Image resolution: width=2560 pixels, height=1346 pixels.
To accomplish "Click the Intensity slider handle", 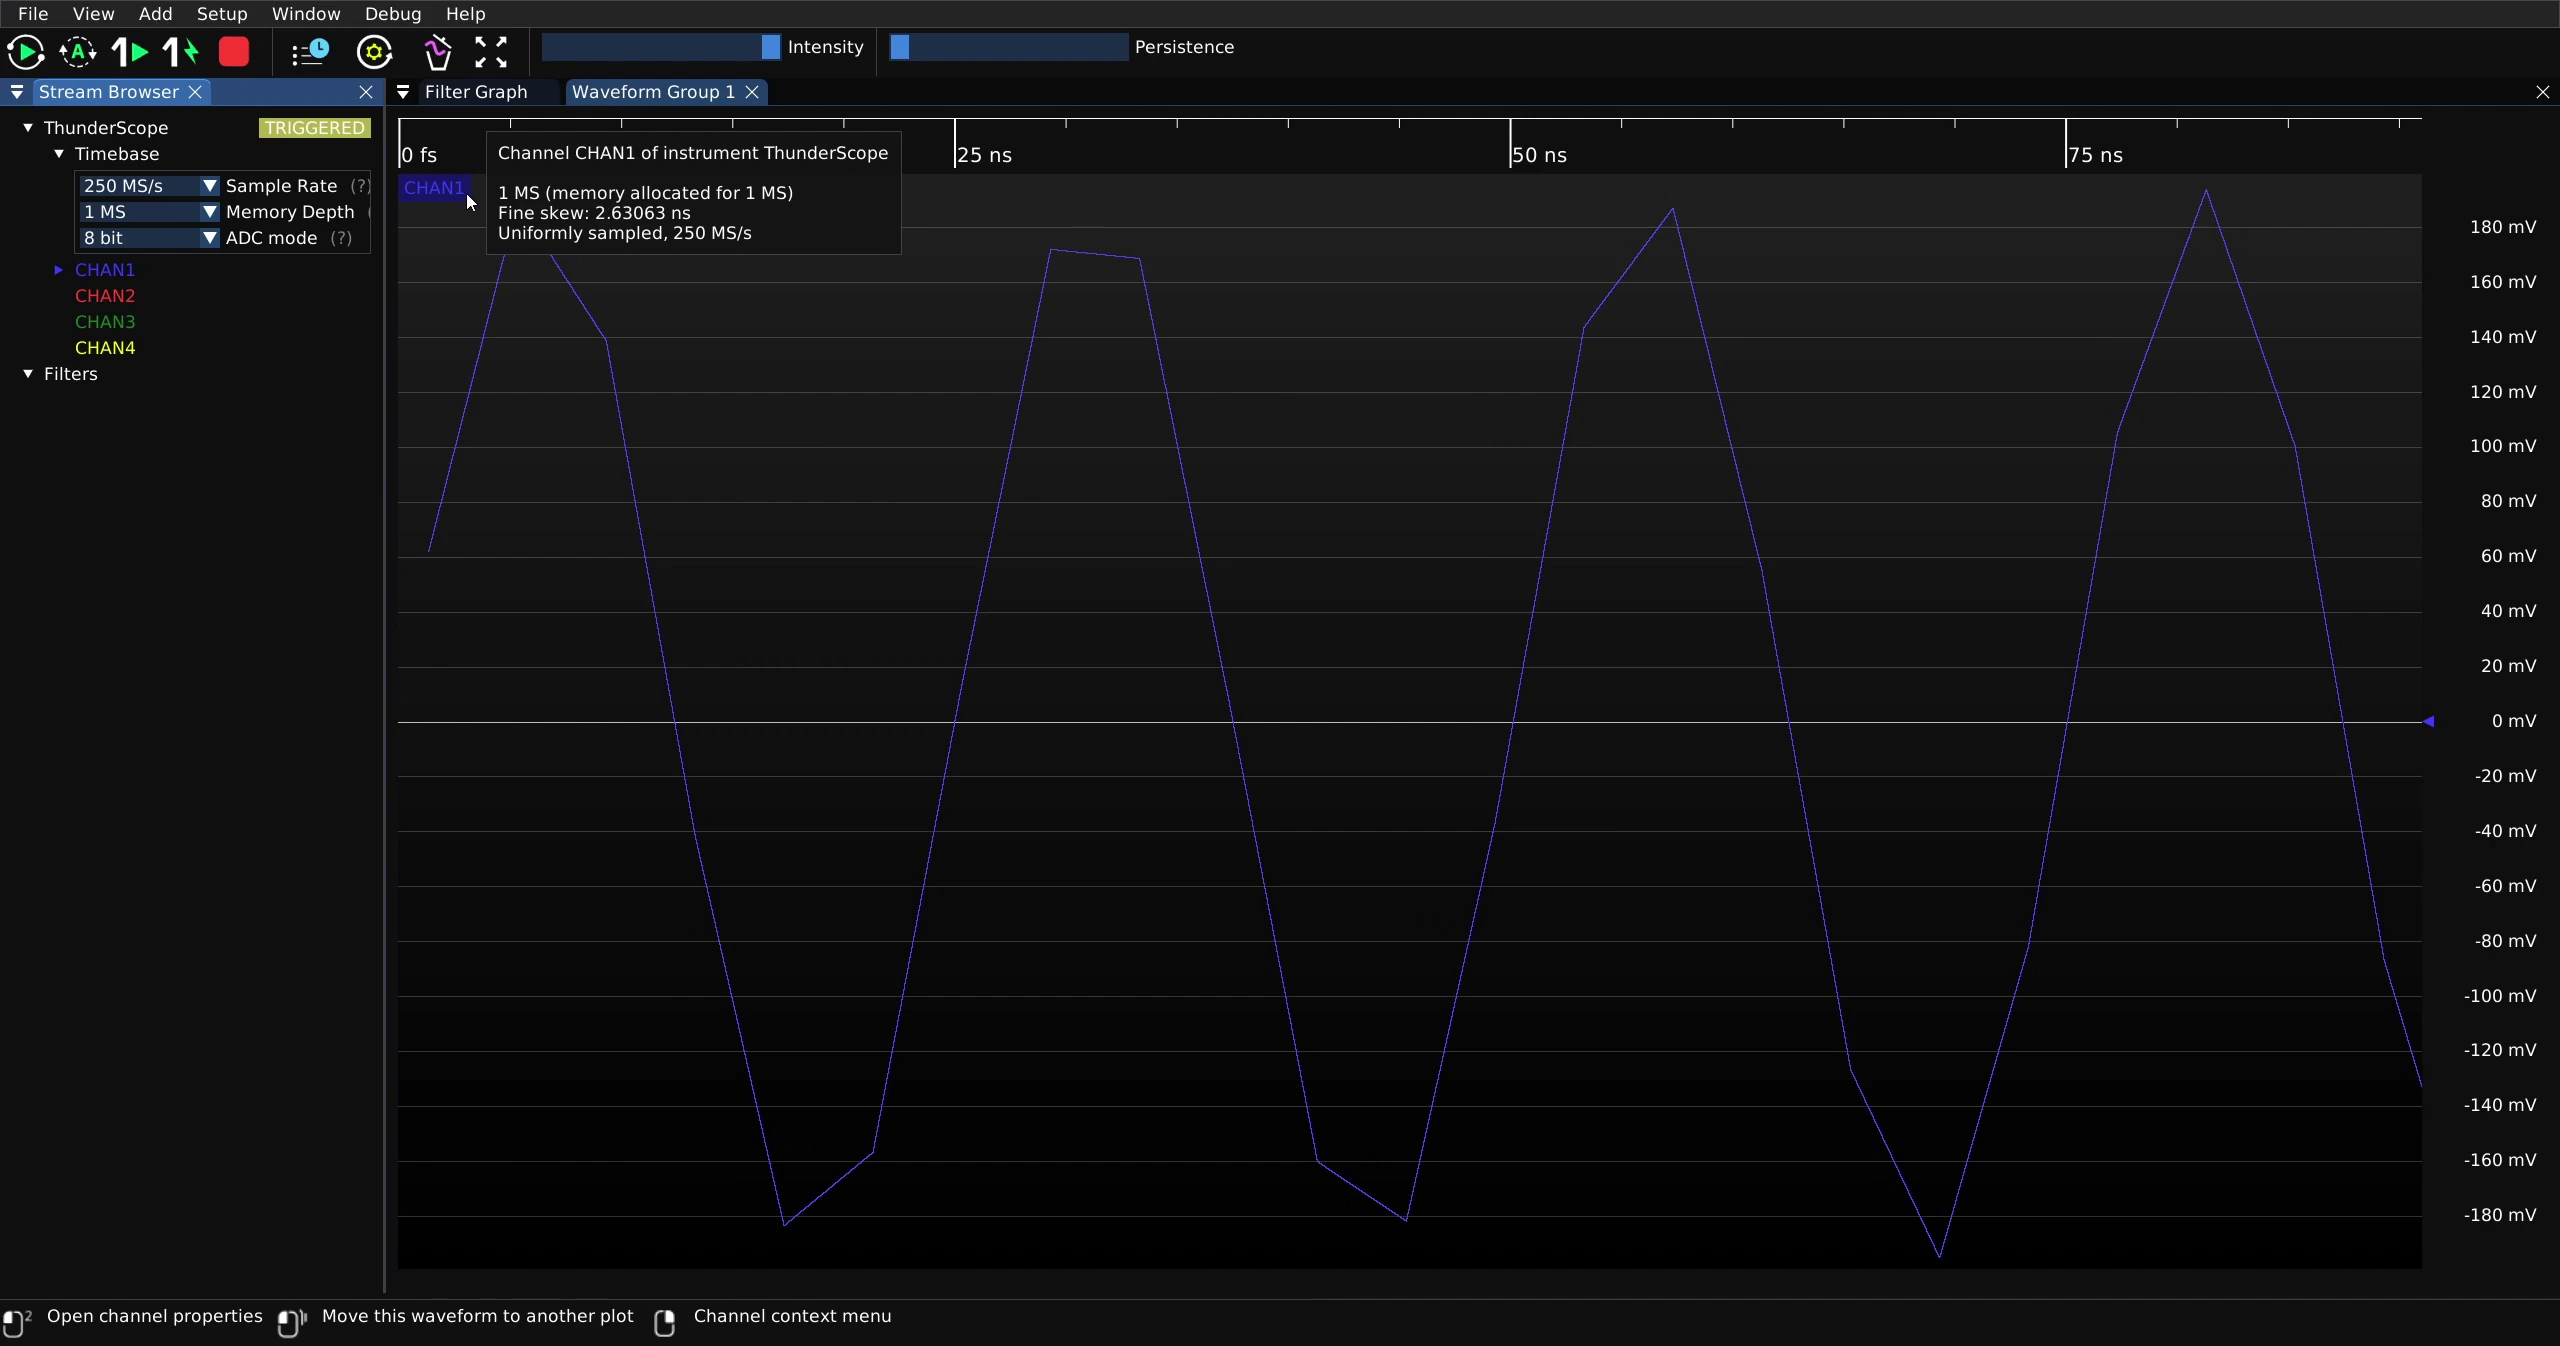I will (x=770, y=47).
